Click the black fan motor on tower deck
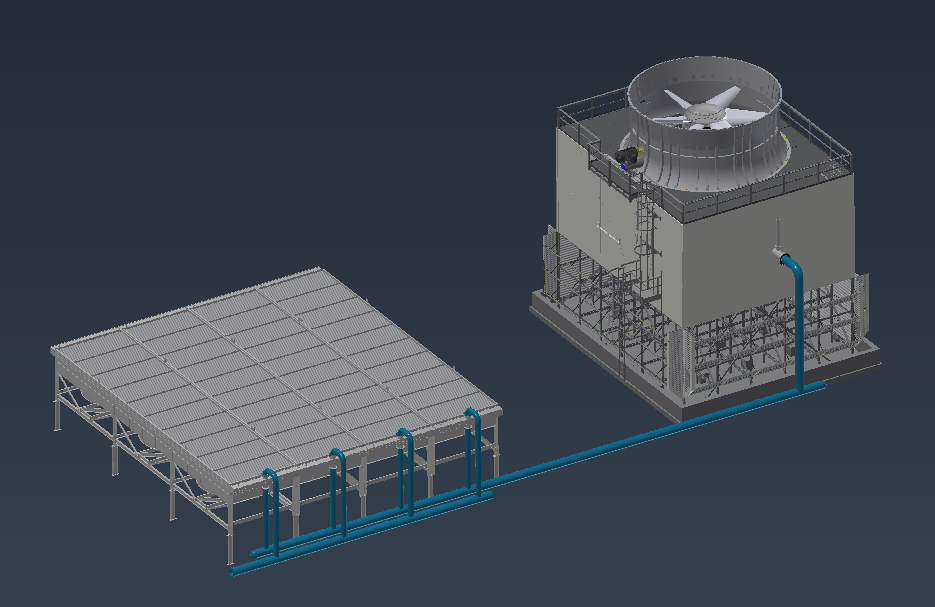 628,156
